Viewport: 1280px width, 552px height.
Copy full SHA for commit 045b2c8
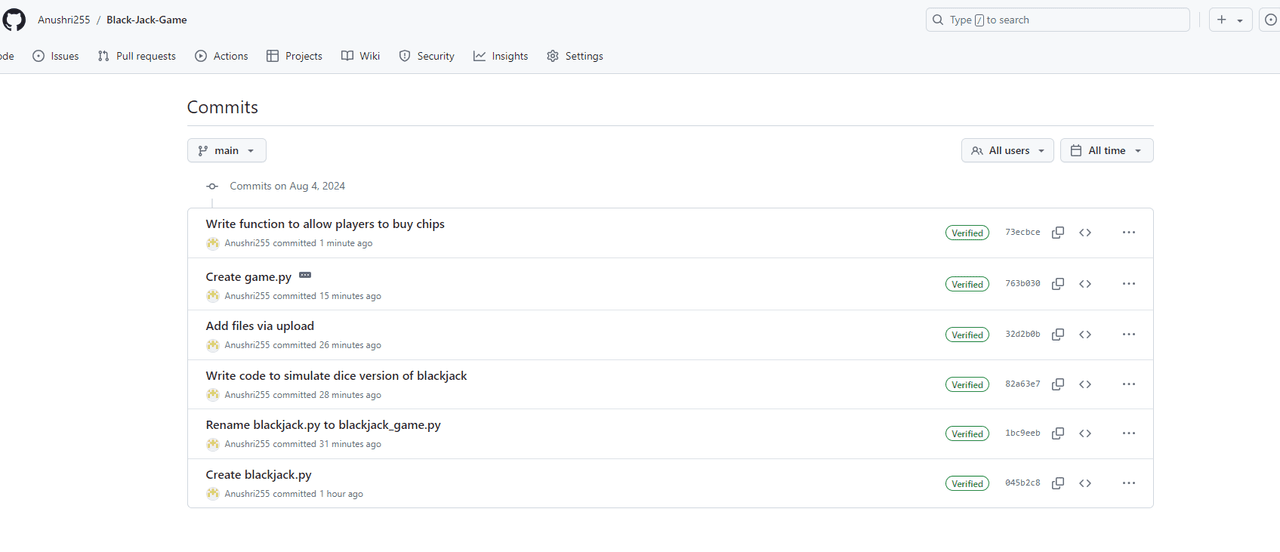[x=1057, y=483]
